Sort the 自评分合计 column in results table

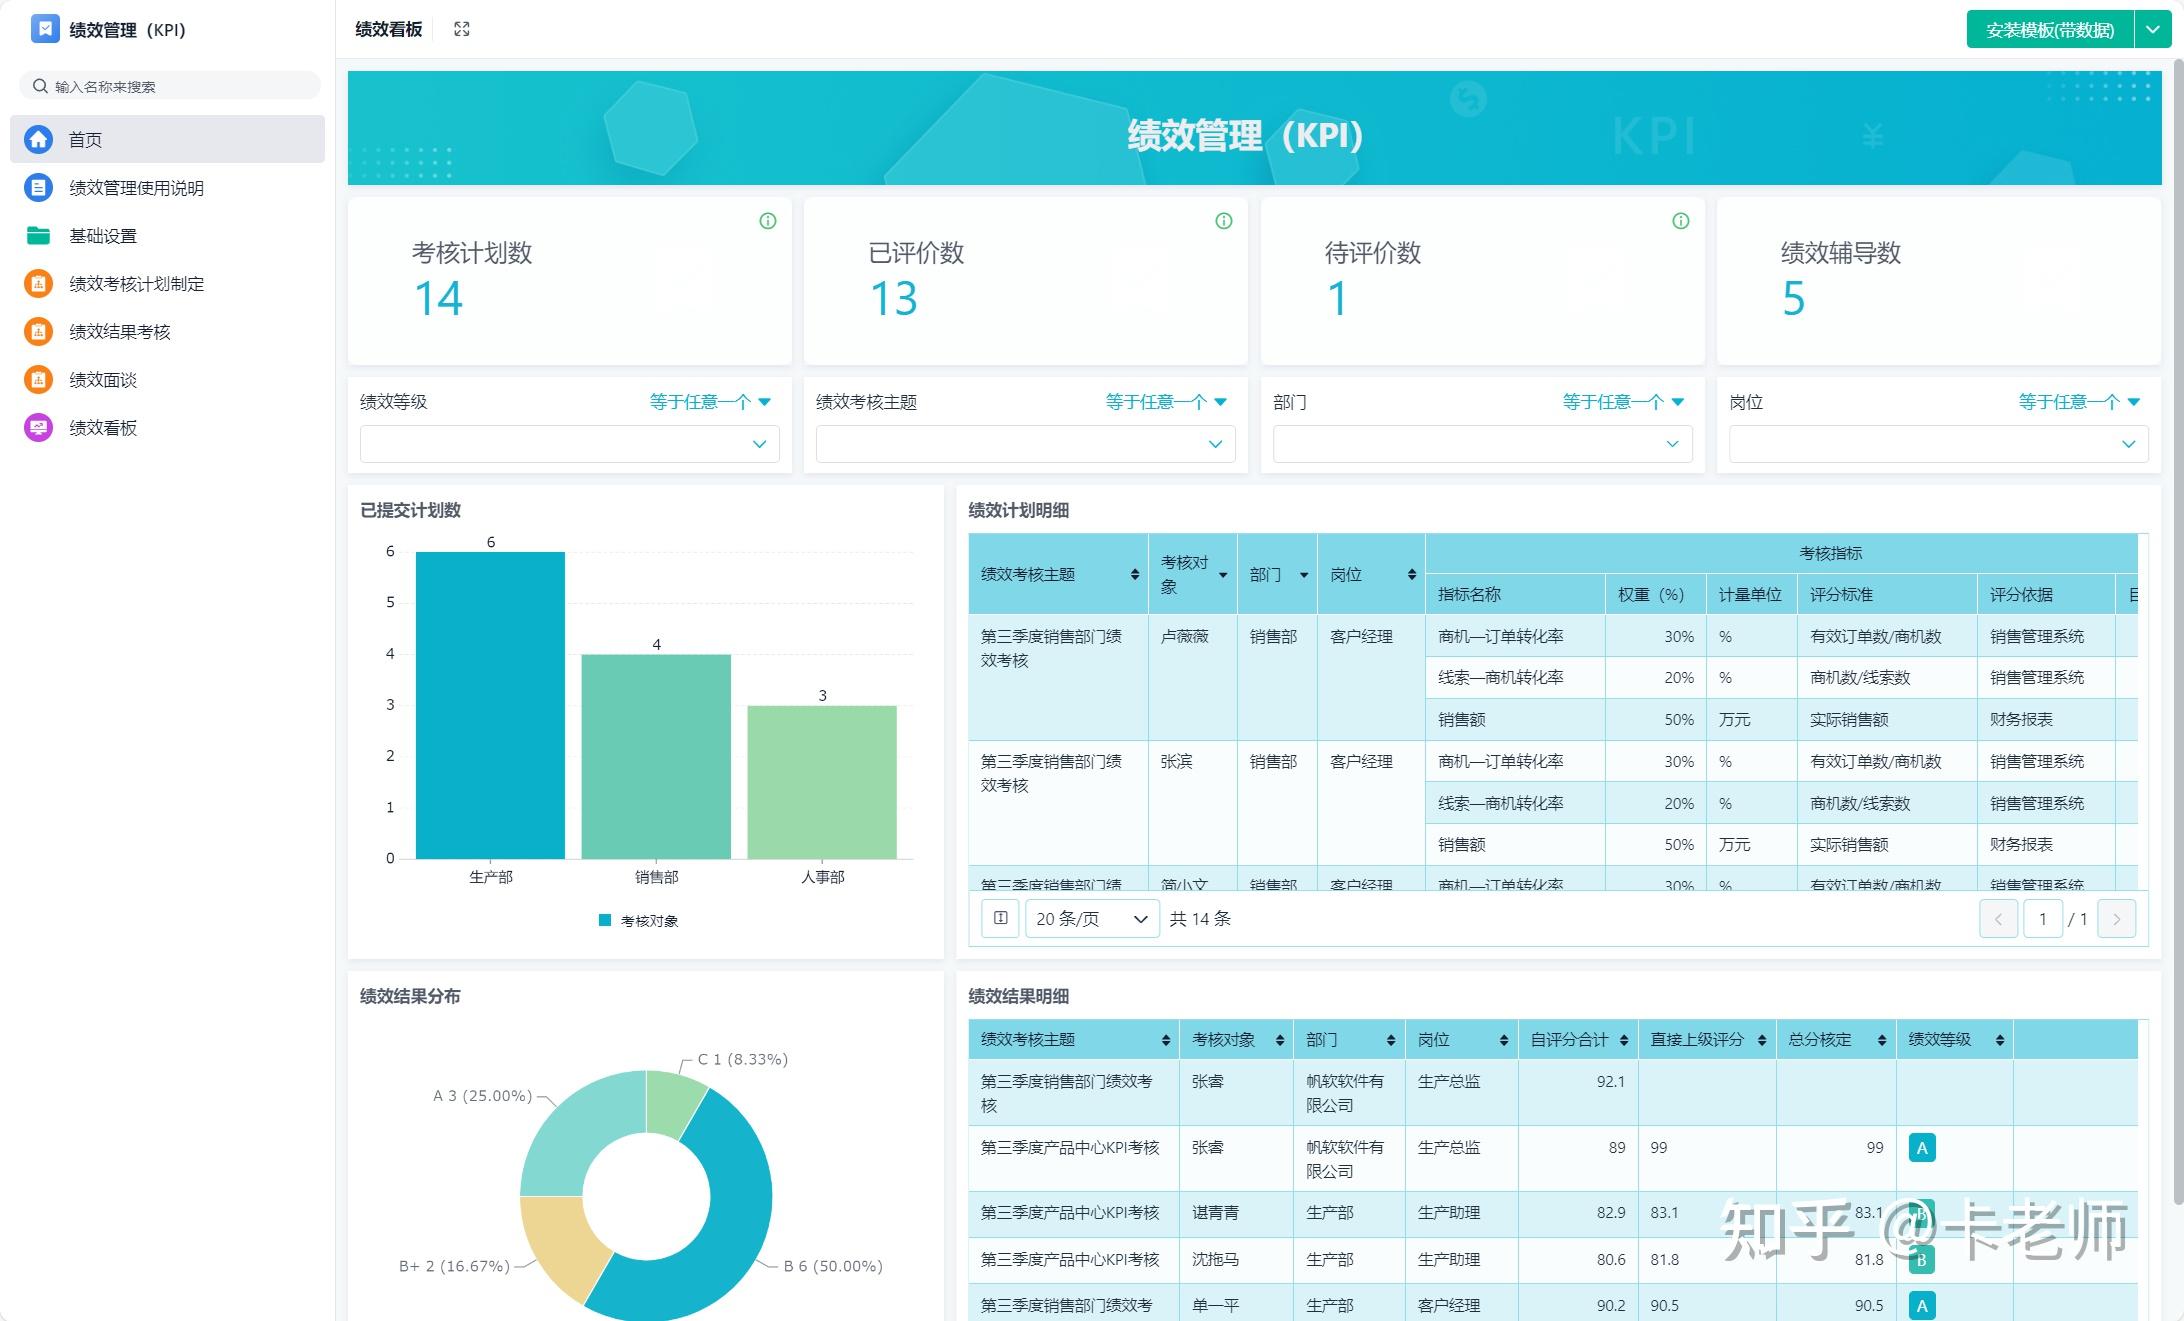click(x=1623, y=1040)
